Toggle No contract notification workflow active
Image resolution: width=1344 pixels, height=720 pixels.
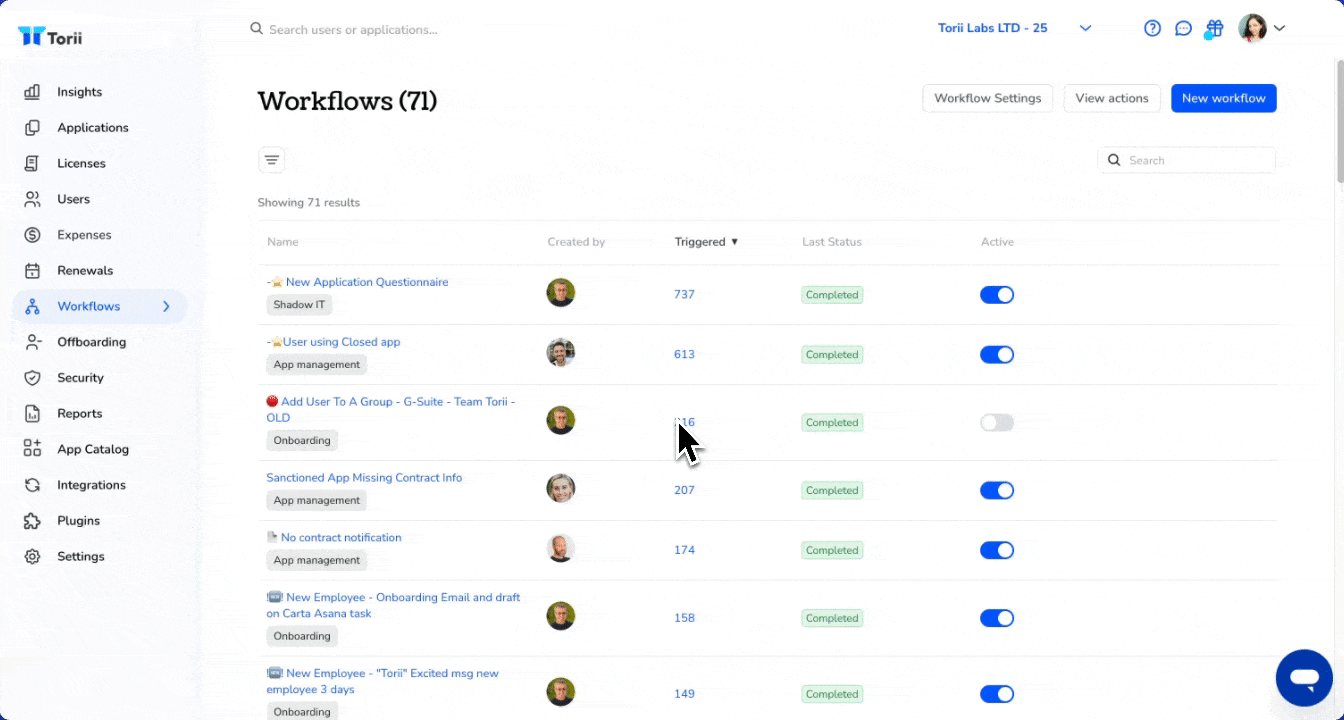point(997,550)
